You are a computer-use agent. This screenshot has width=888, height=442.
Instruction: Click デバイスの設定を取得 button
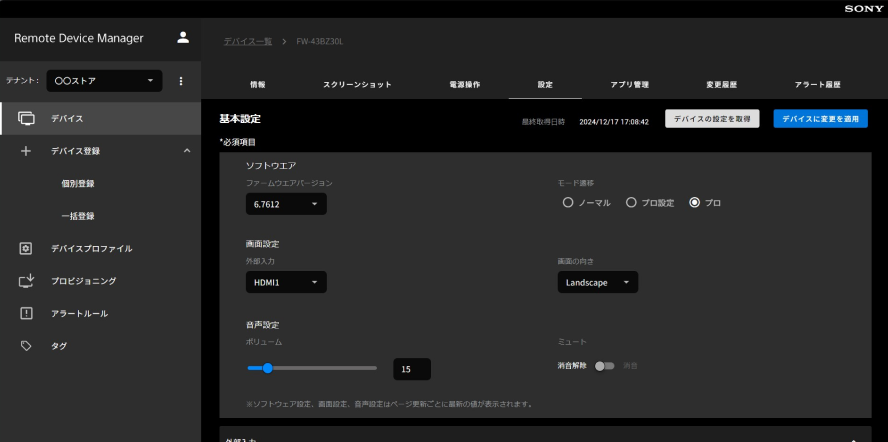pos(712,118)
